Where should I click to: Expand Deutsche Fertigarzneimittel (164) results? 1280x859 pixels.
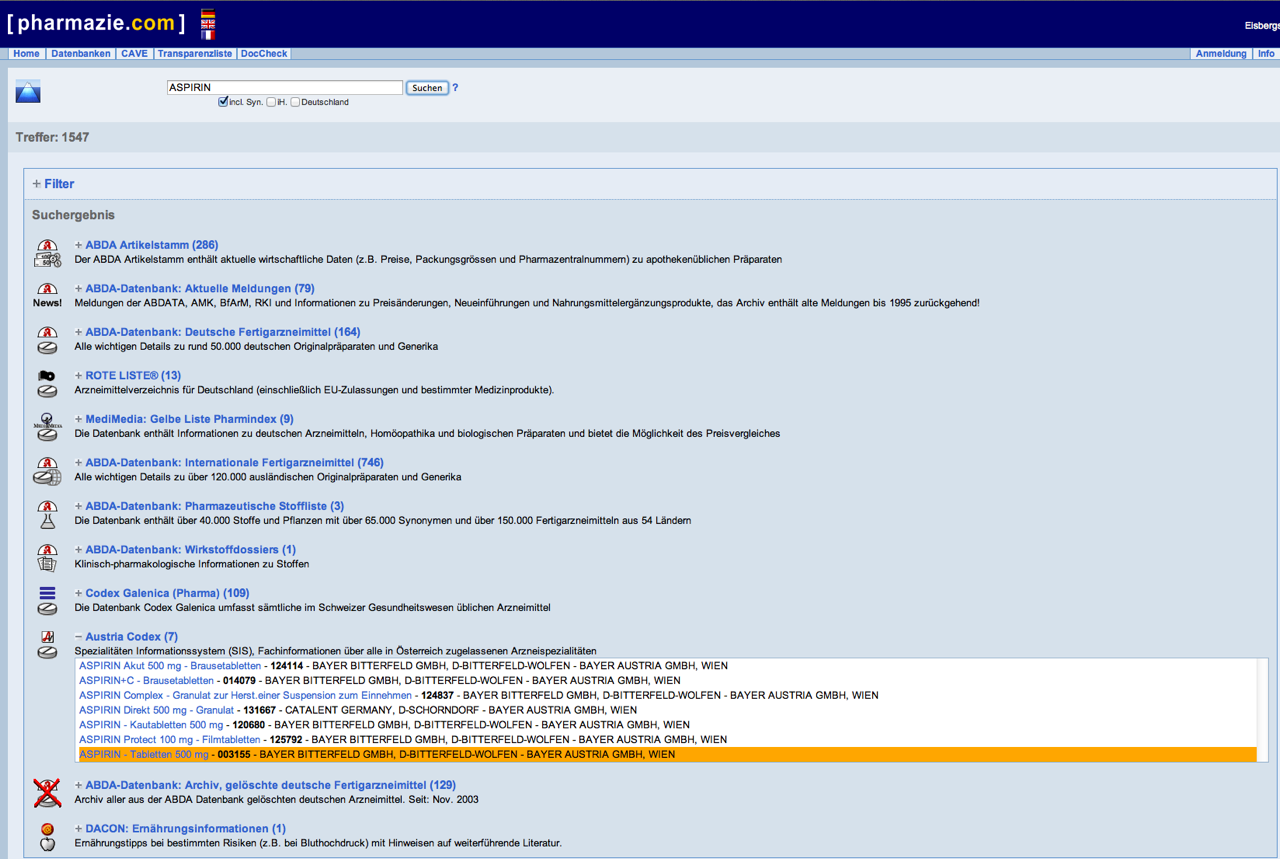(217, 332)
